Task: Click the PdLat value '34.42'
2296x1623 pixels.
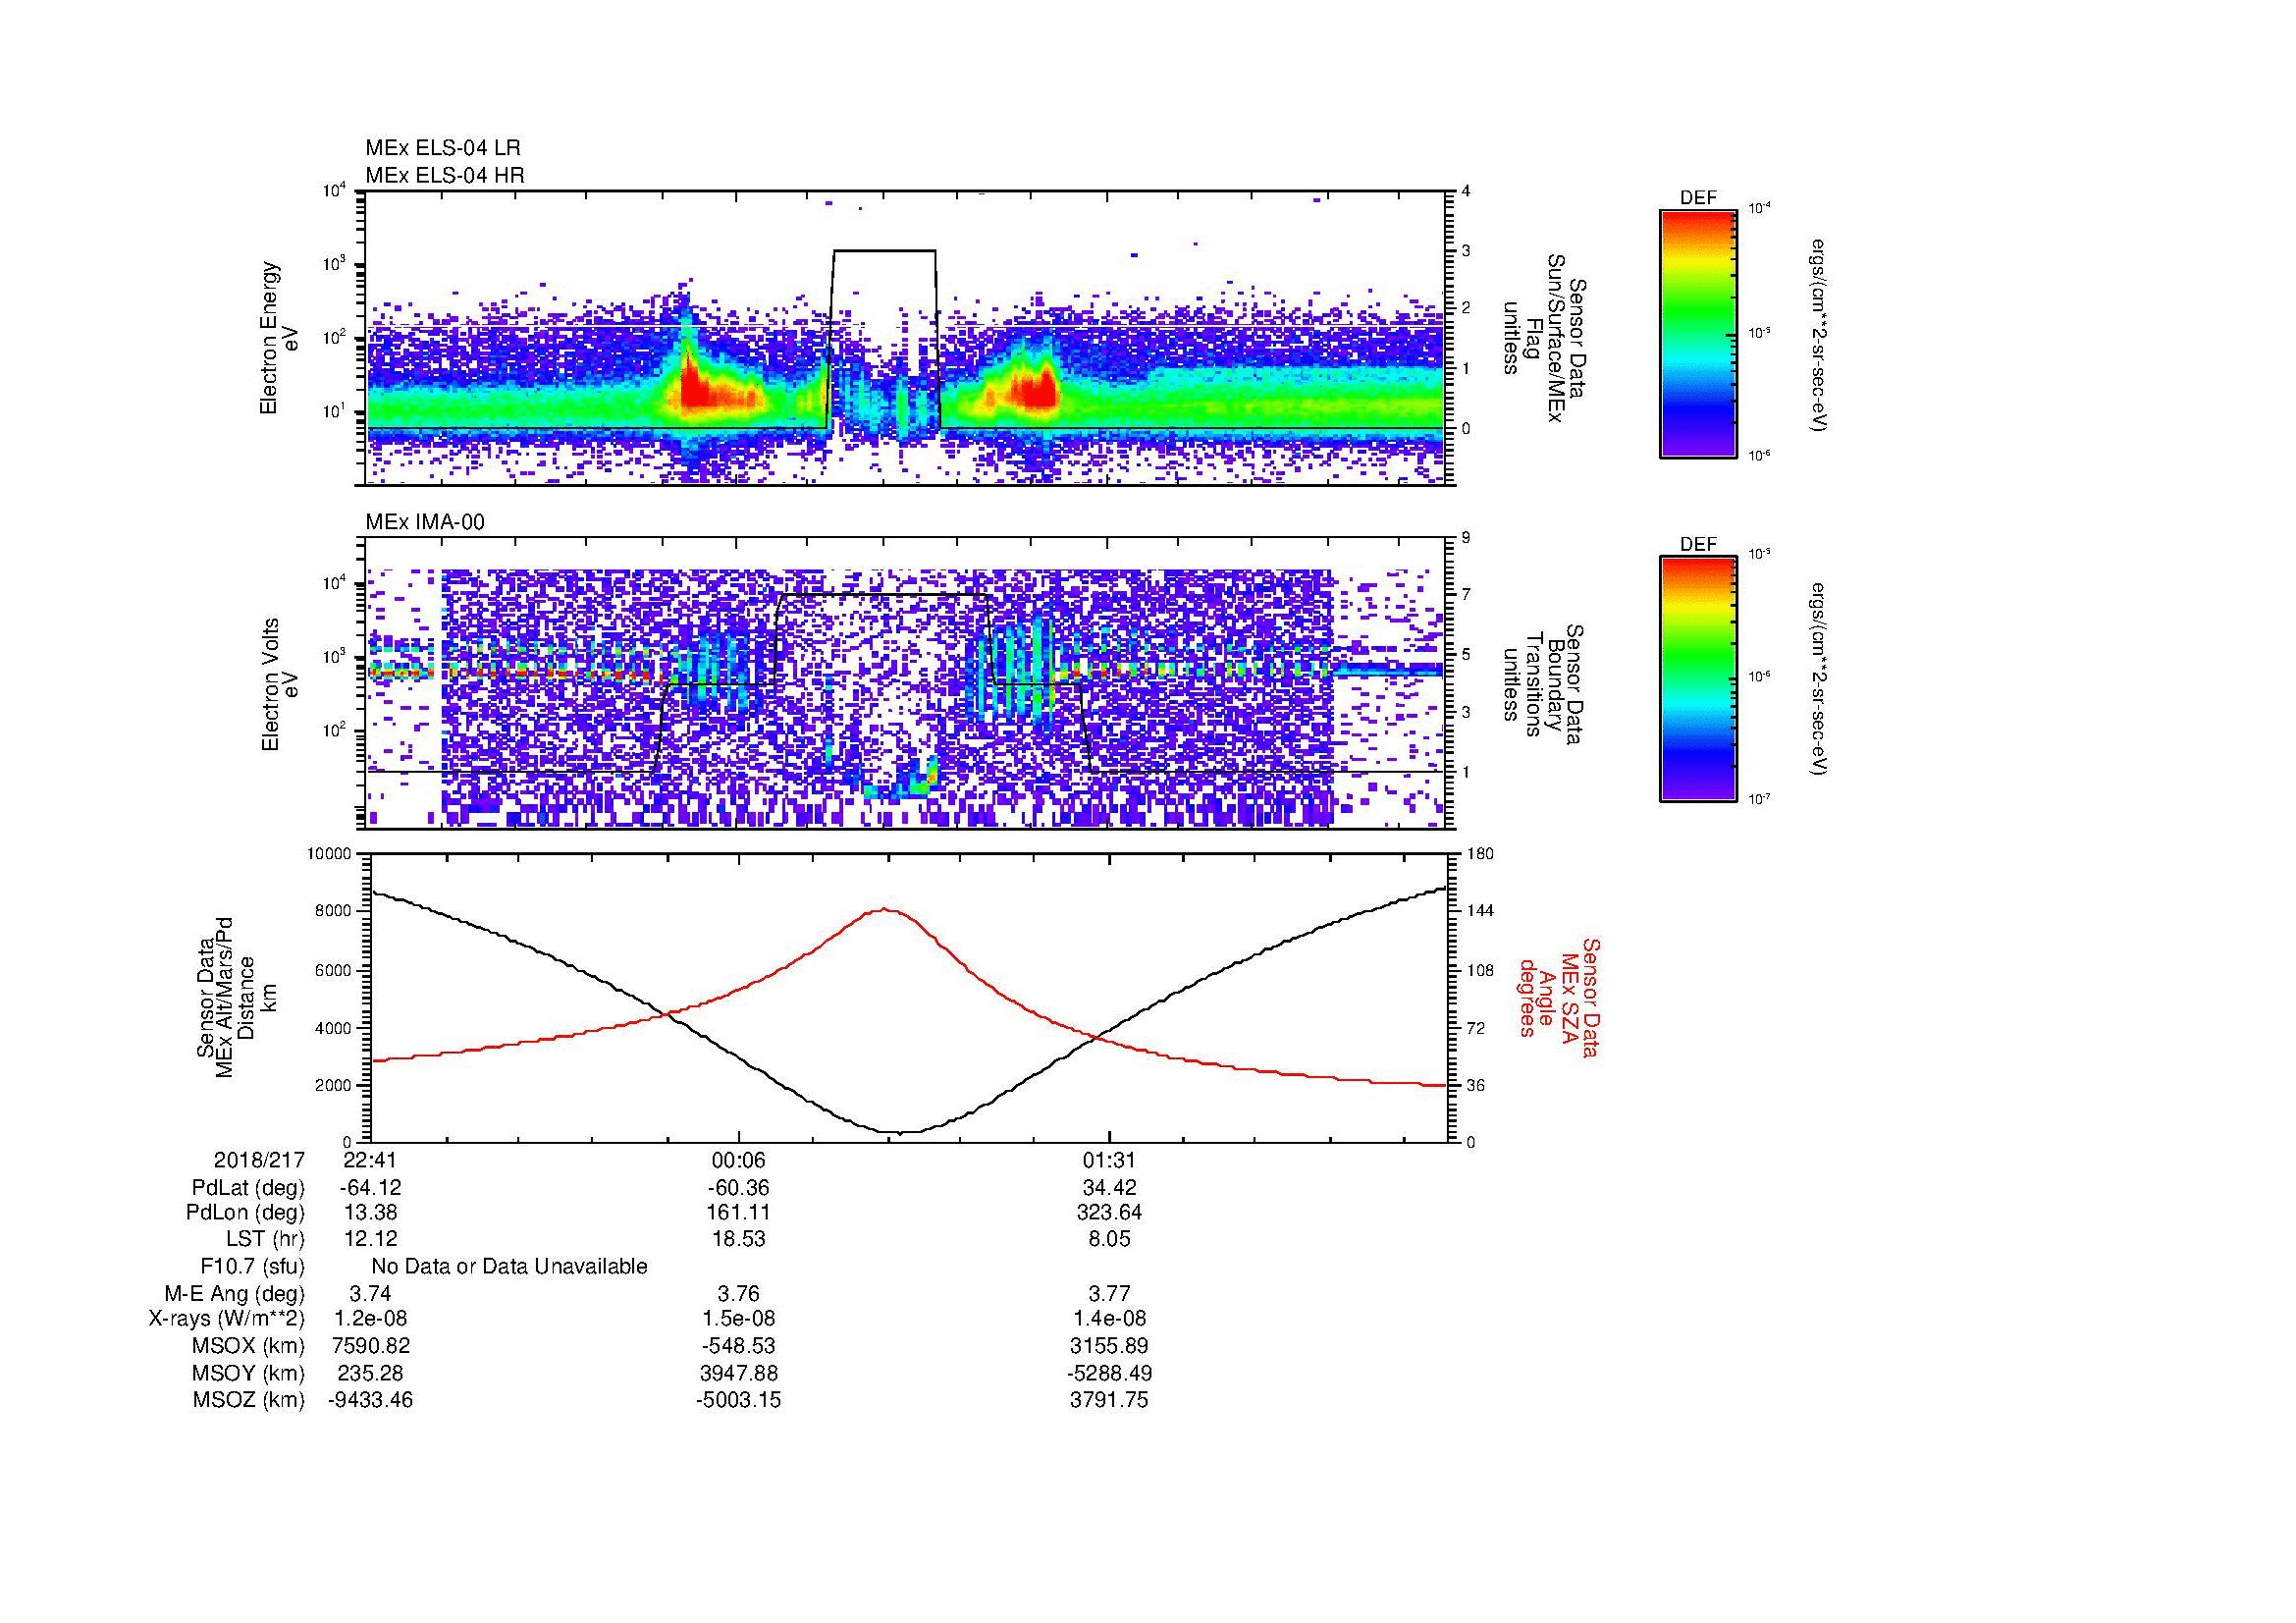Action: (x=1109, y=1188)
